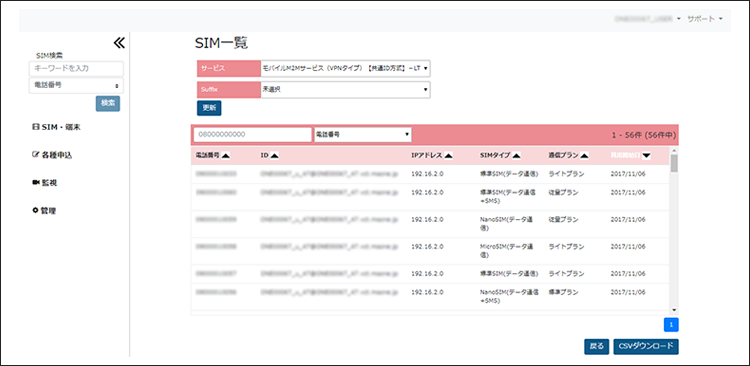Focus the キーワードを入力 search field
Screen dimensions: 750x366
click(x=76, y=68)
